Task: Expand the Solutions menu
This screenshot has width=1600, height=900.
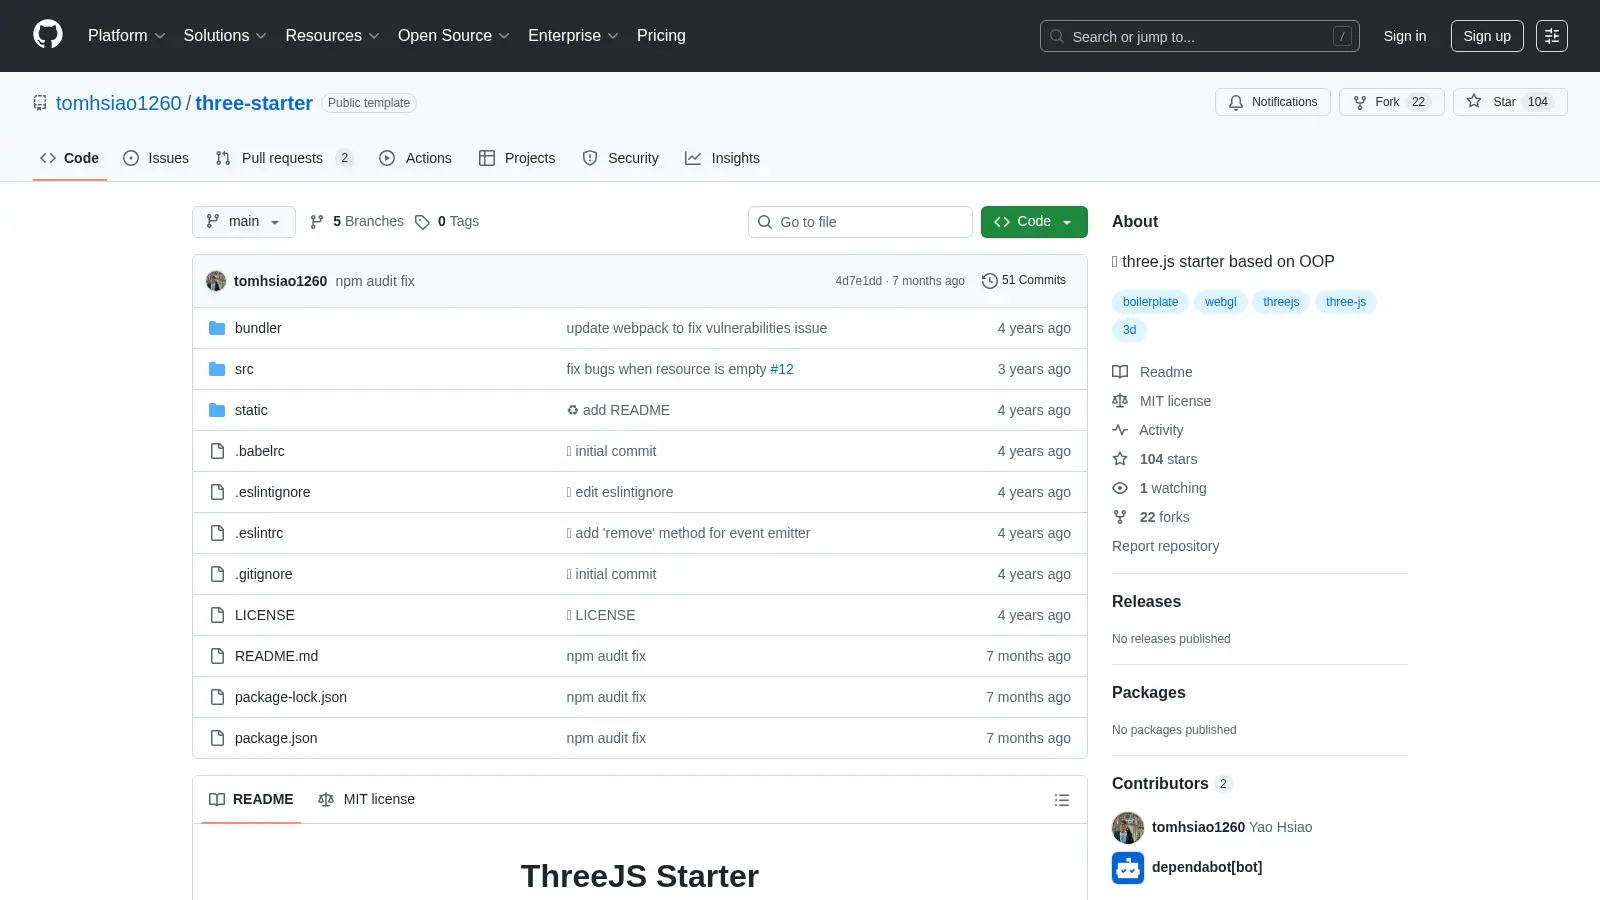Action: point(225,36)
